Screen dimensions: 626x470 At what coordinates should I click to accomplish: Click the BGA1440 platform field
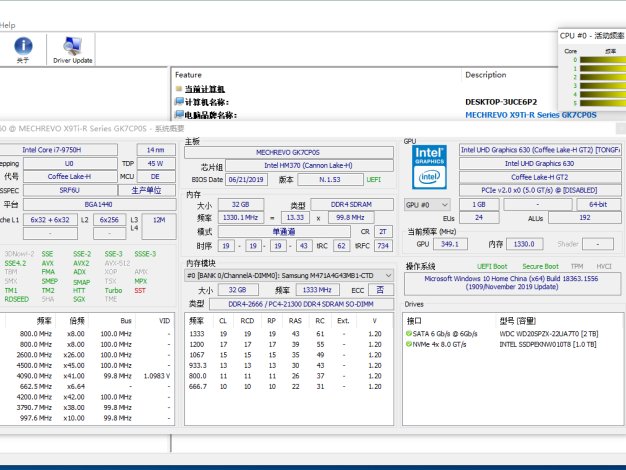tap(99, 204)
